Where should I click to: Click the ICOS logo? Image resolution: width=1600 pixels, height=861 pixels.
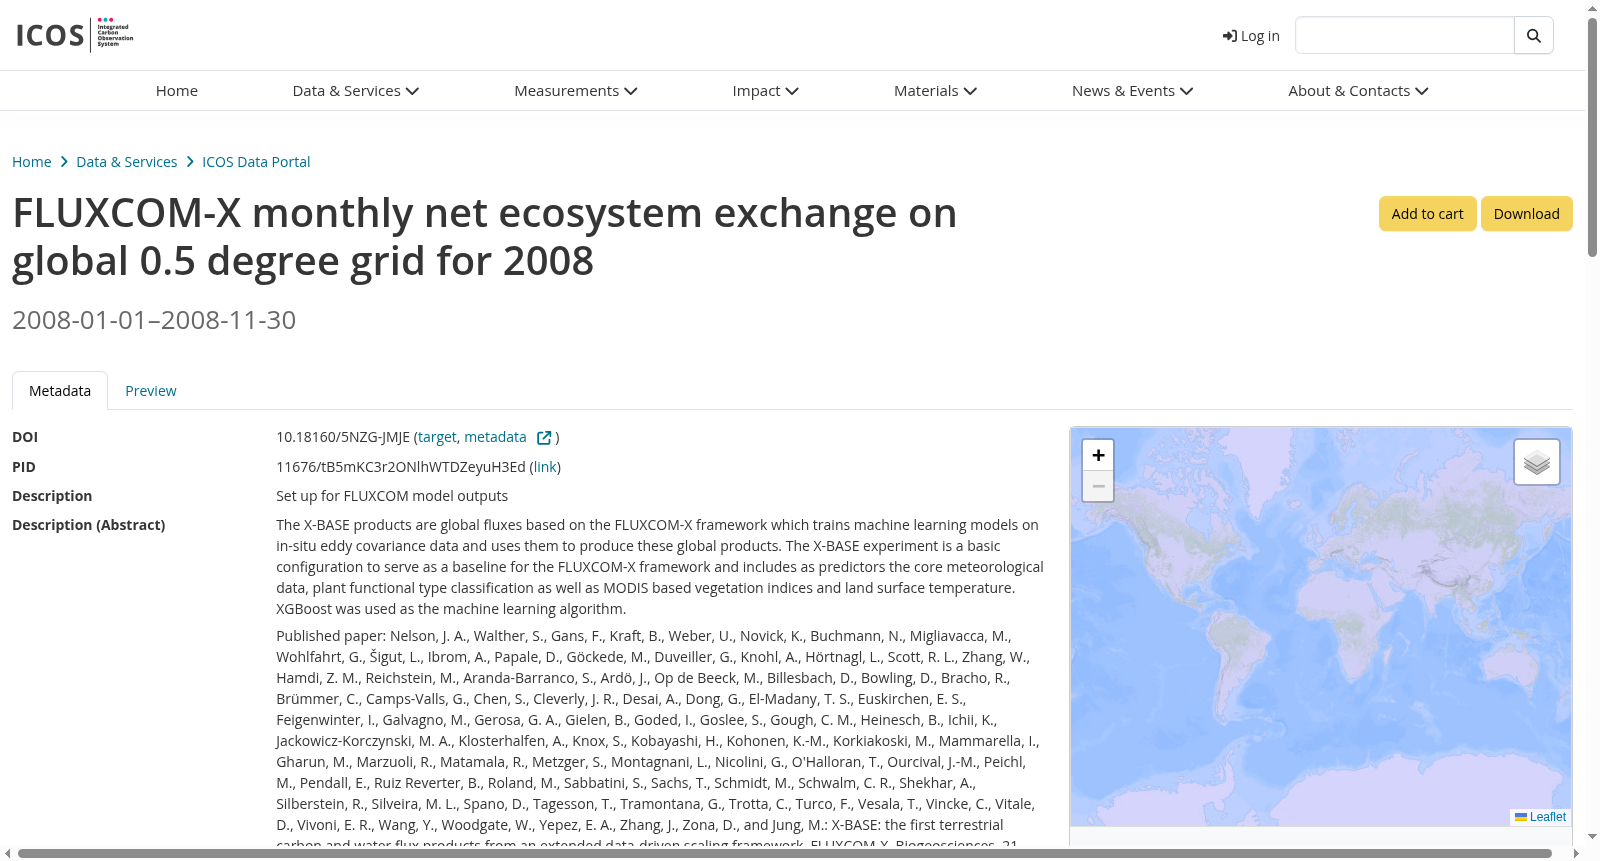click(75, 35)
